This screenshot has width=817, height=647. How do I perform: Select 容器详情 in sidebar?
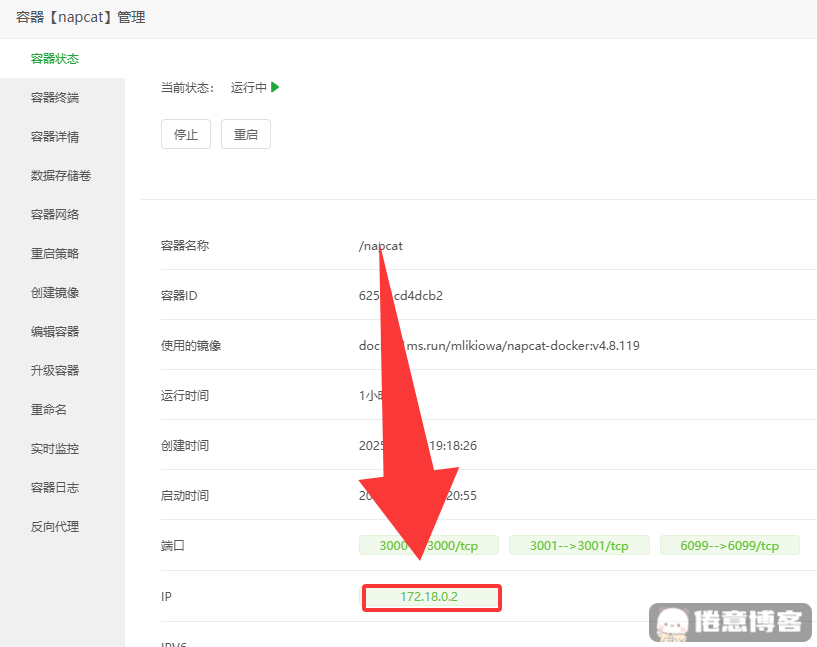(x=55, y=137)
